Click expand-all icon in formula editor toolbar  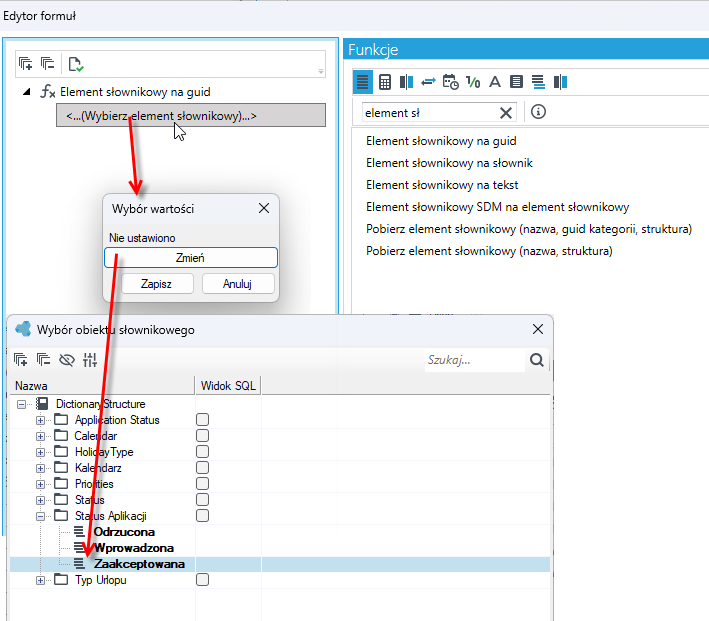point(25,64)
